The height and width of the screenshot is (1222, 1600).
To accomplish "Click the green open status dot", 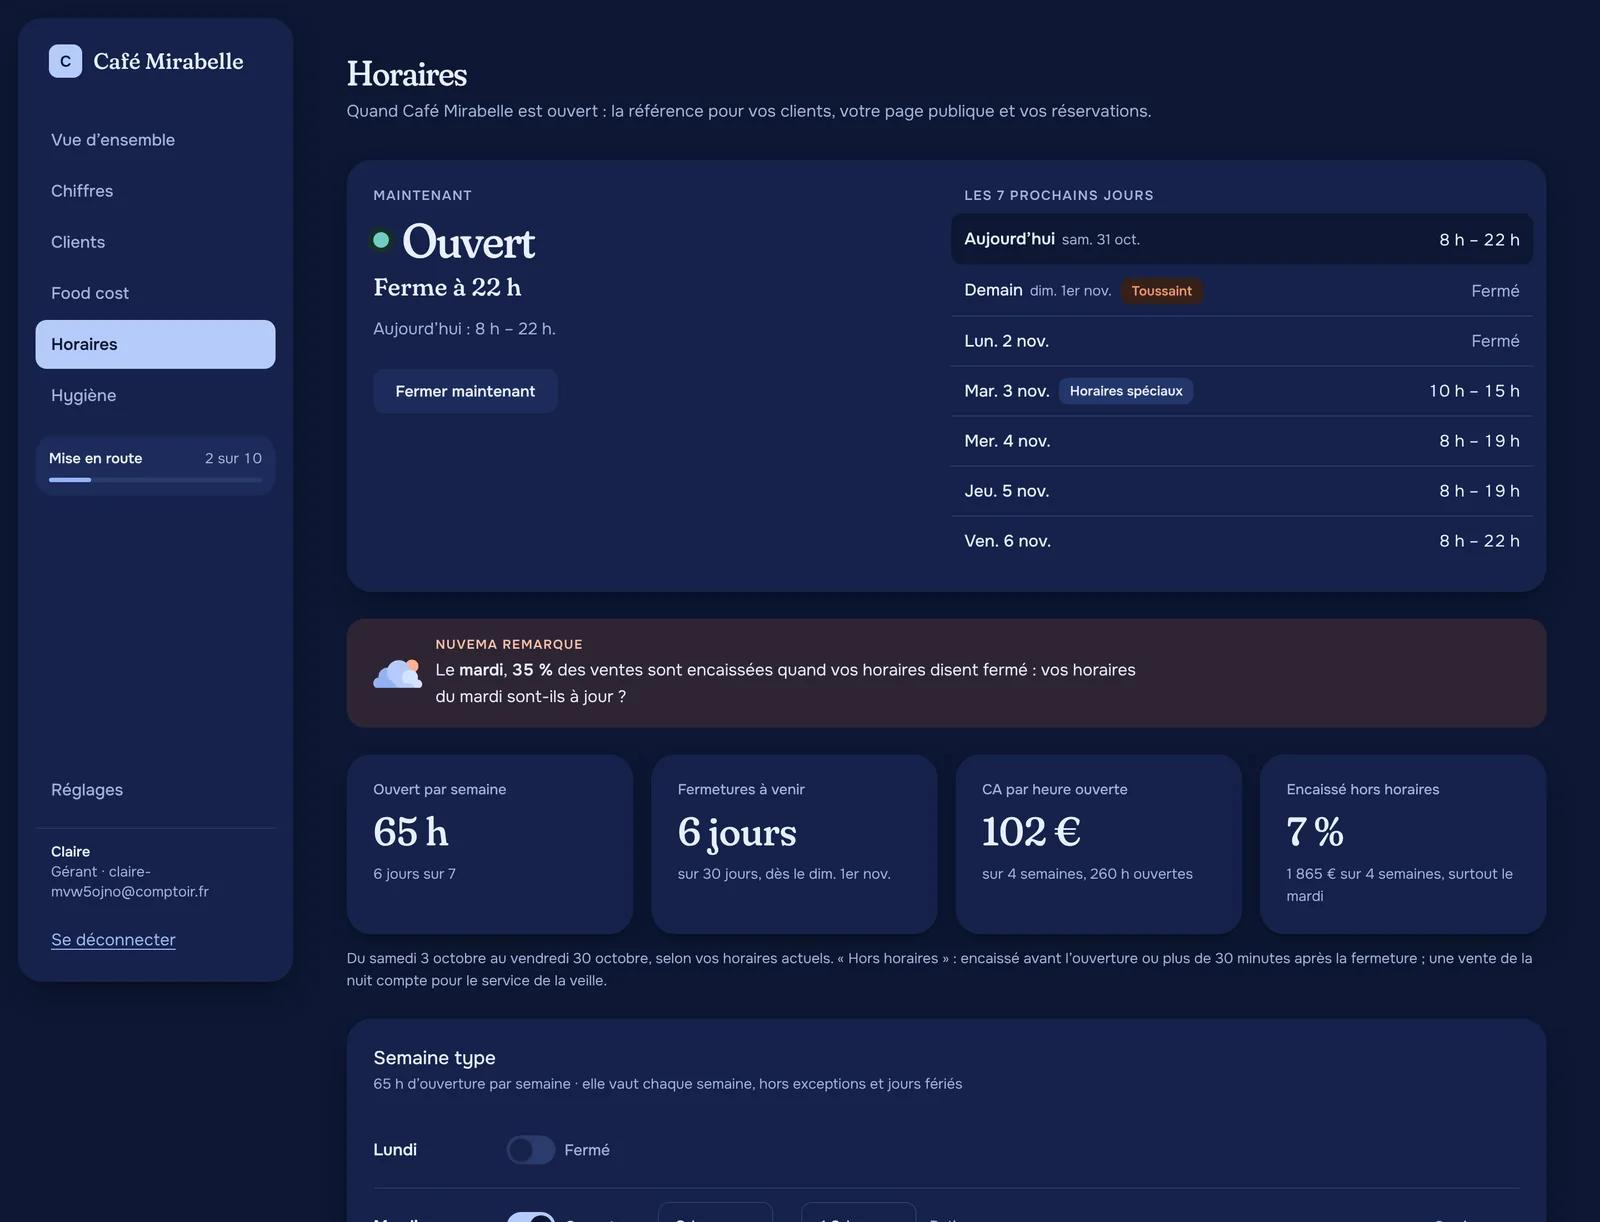I will pos(381,240).
